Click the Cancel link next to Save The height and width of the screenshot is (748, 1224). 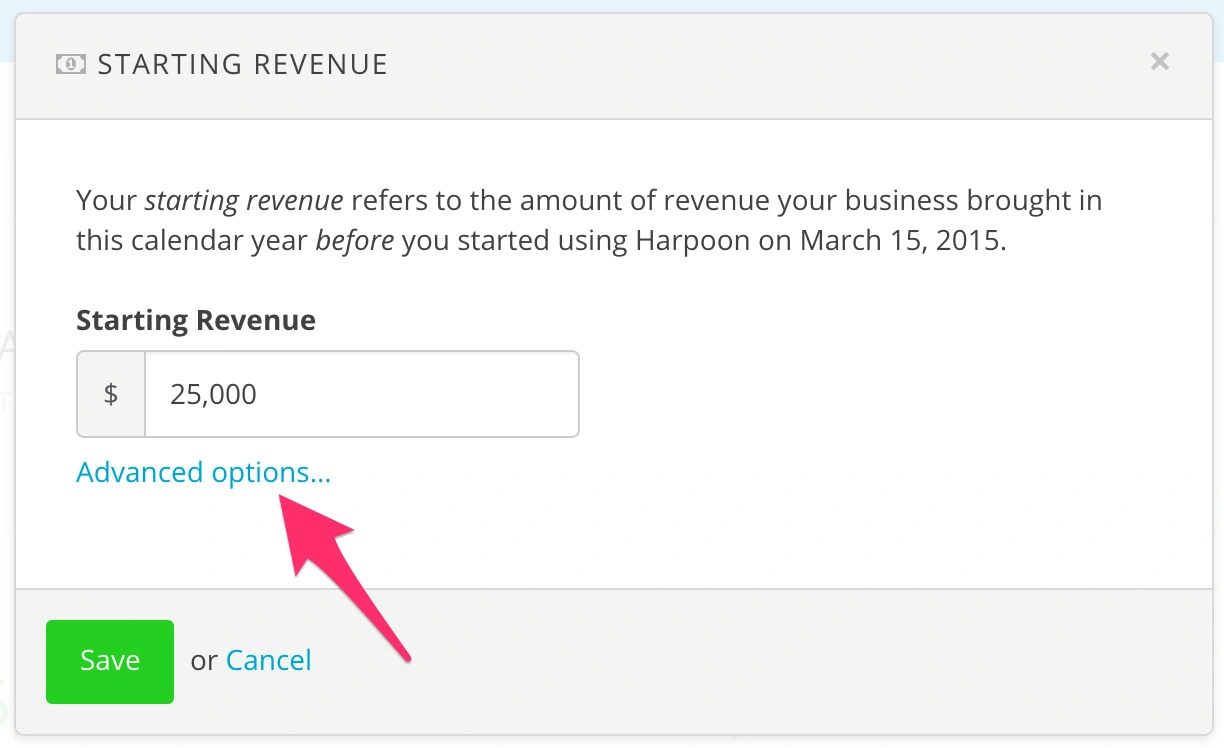pos(268,660)
